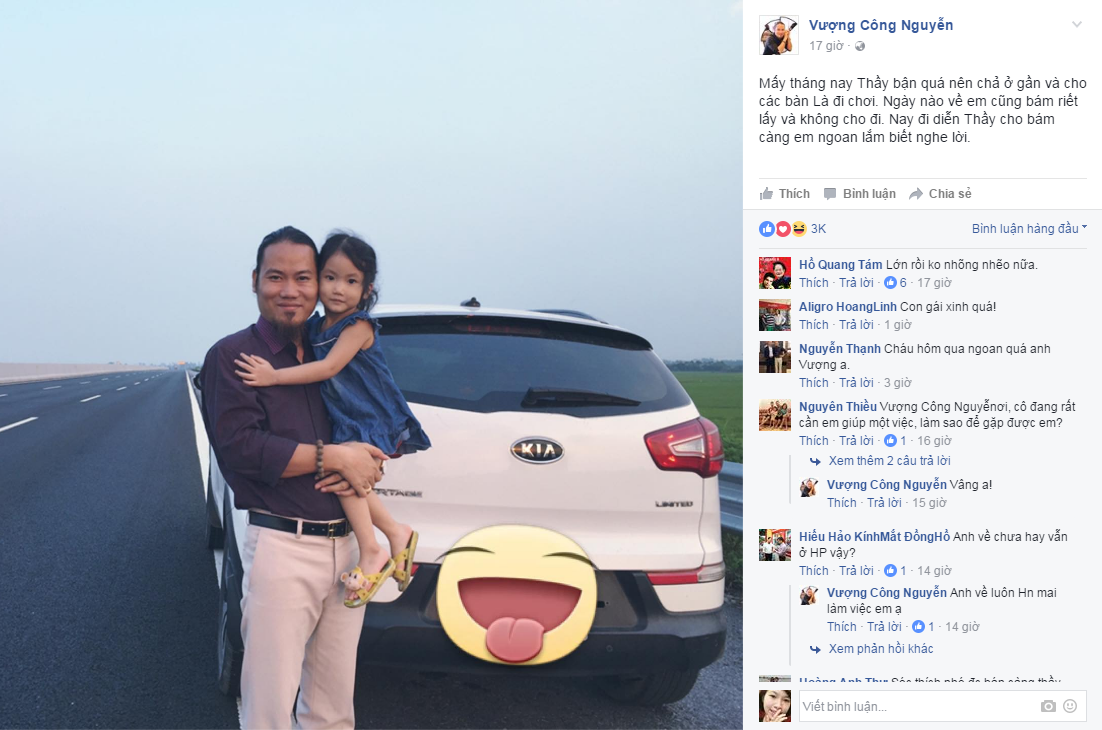
Task: Click the Chia sẻ share arrow icon
Action: [916, 194]
